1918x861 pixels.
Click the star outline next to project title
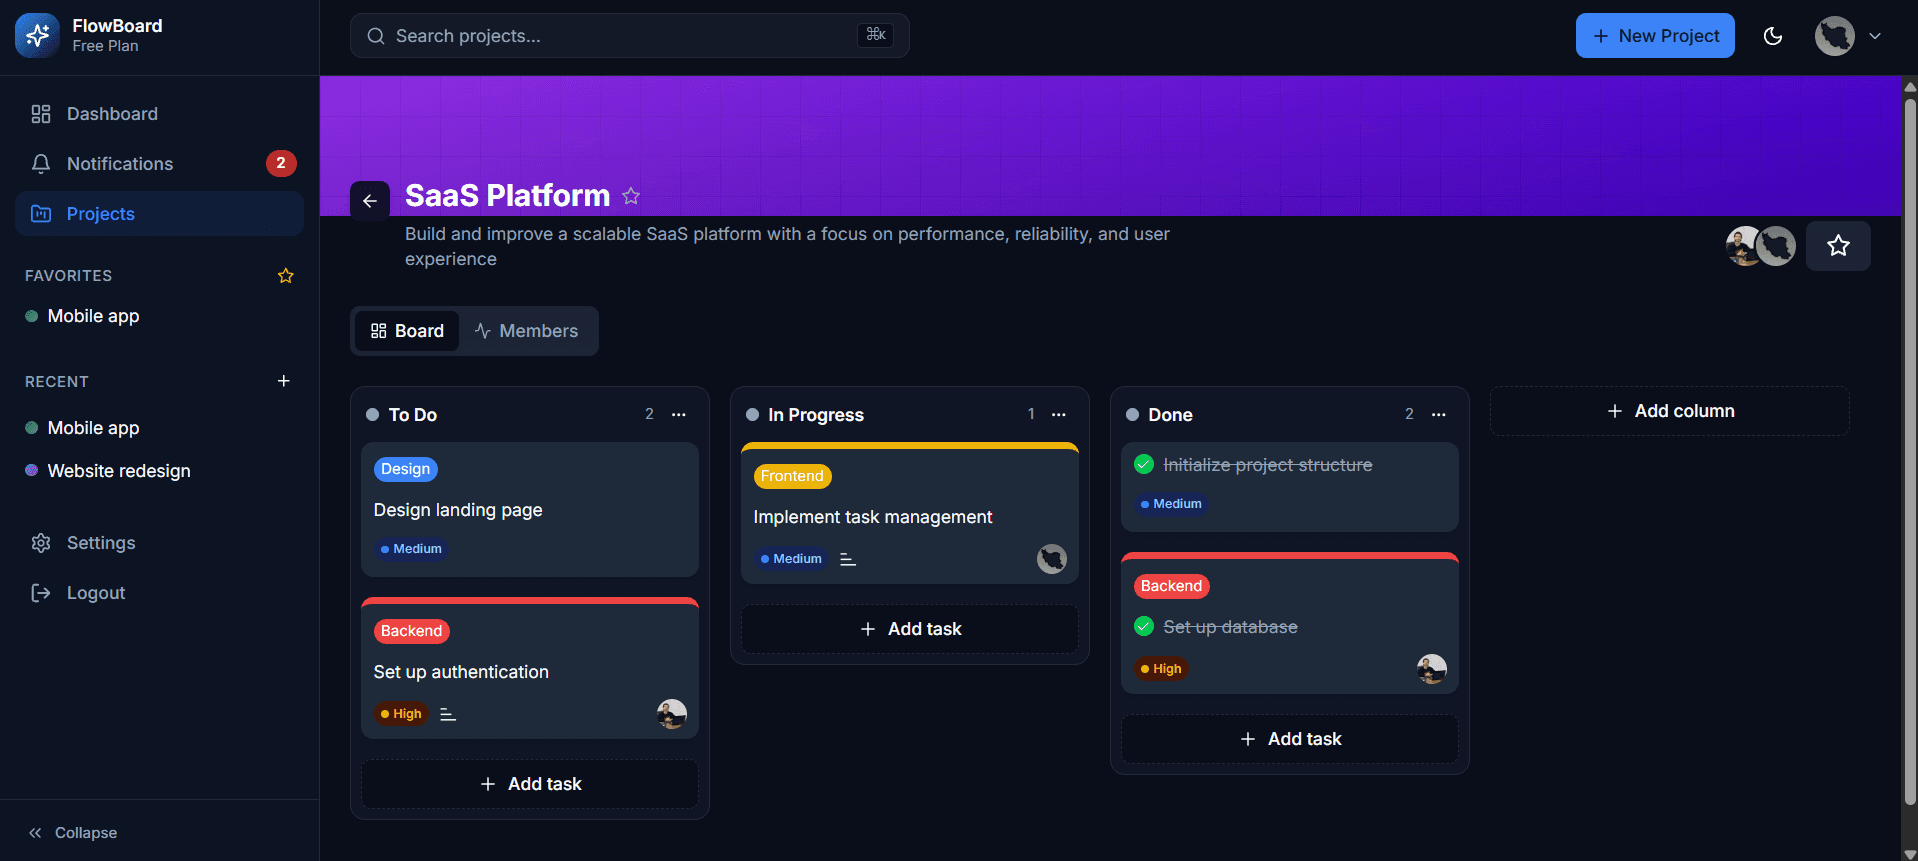631,196
